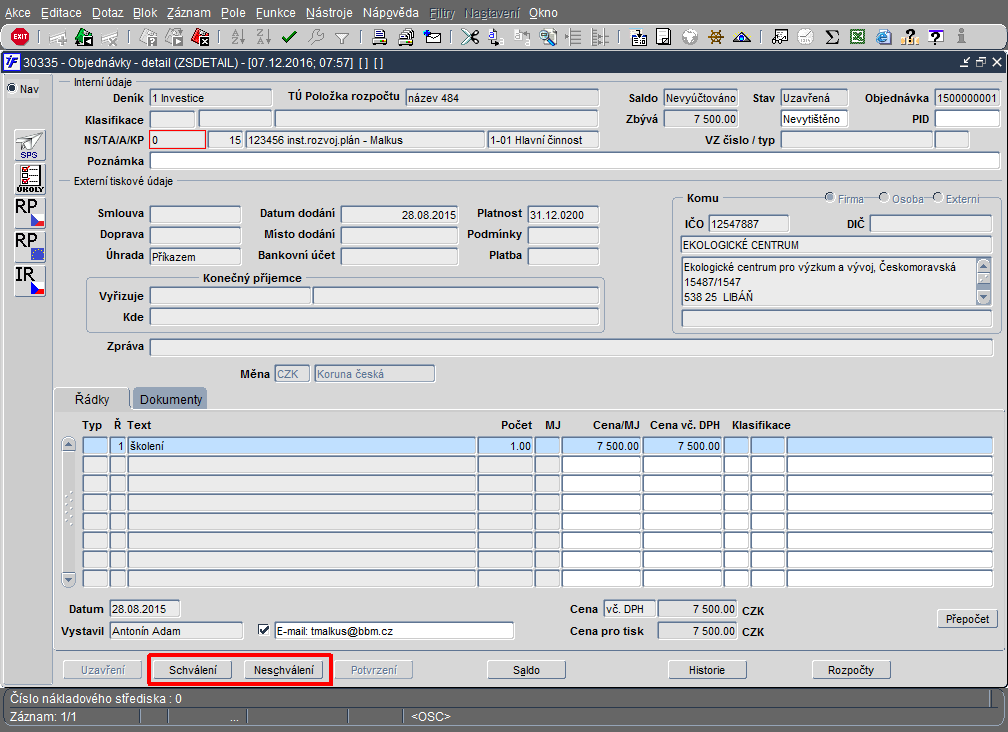Viewport: 1008px width, 732px height.
Task: Click the rows list scroll down arrow
Action: pos(69,579)
